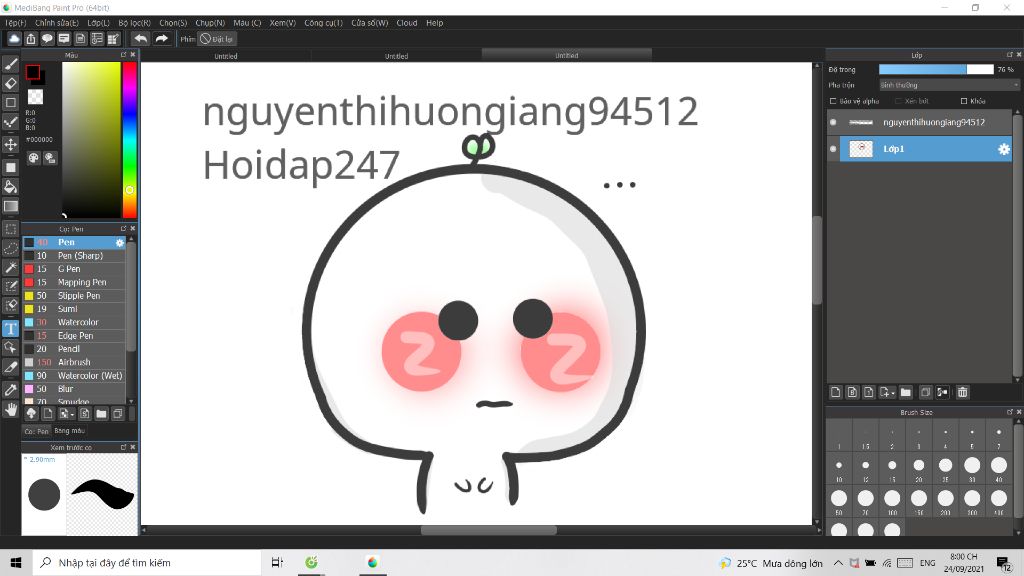The image size is (1024, 576).
Task: Click the duplicate layer icon
Action: coord(926,392)
